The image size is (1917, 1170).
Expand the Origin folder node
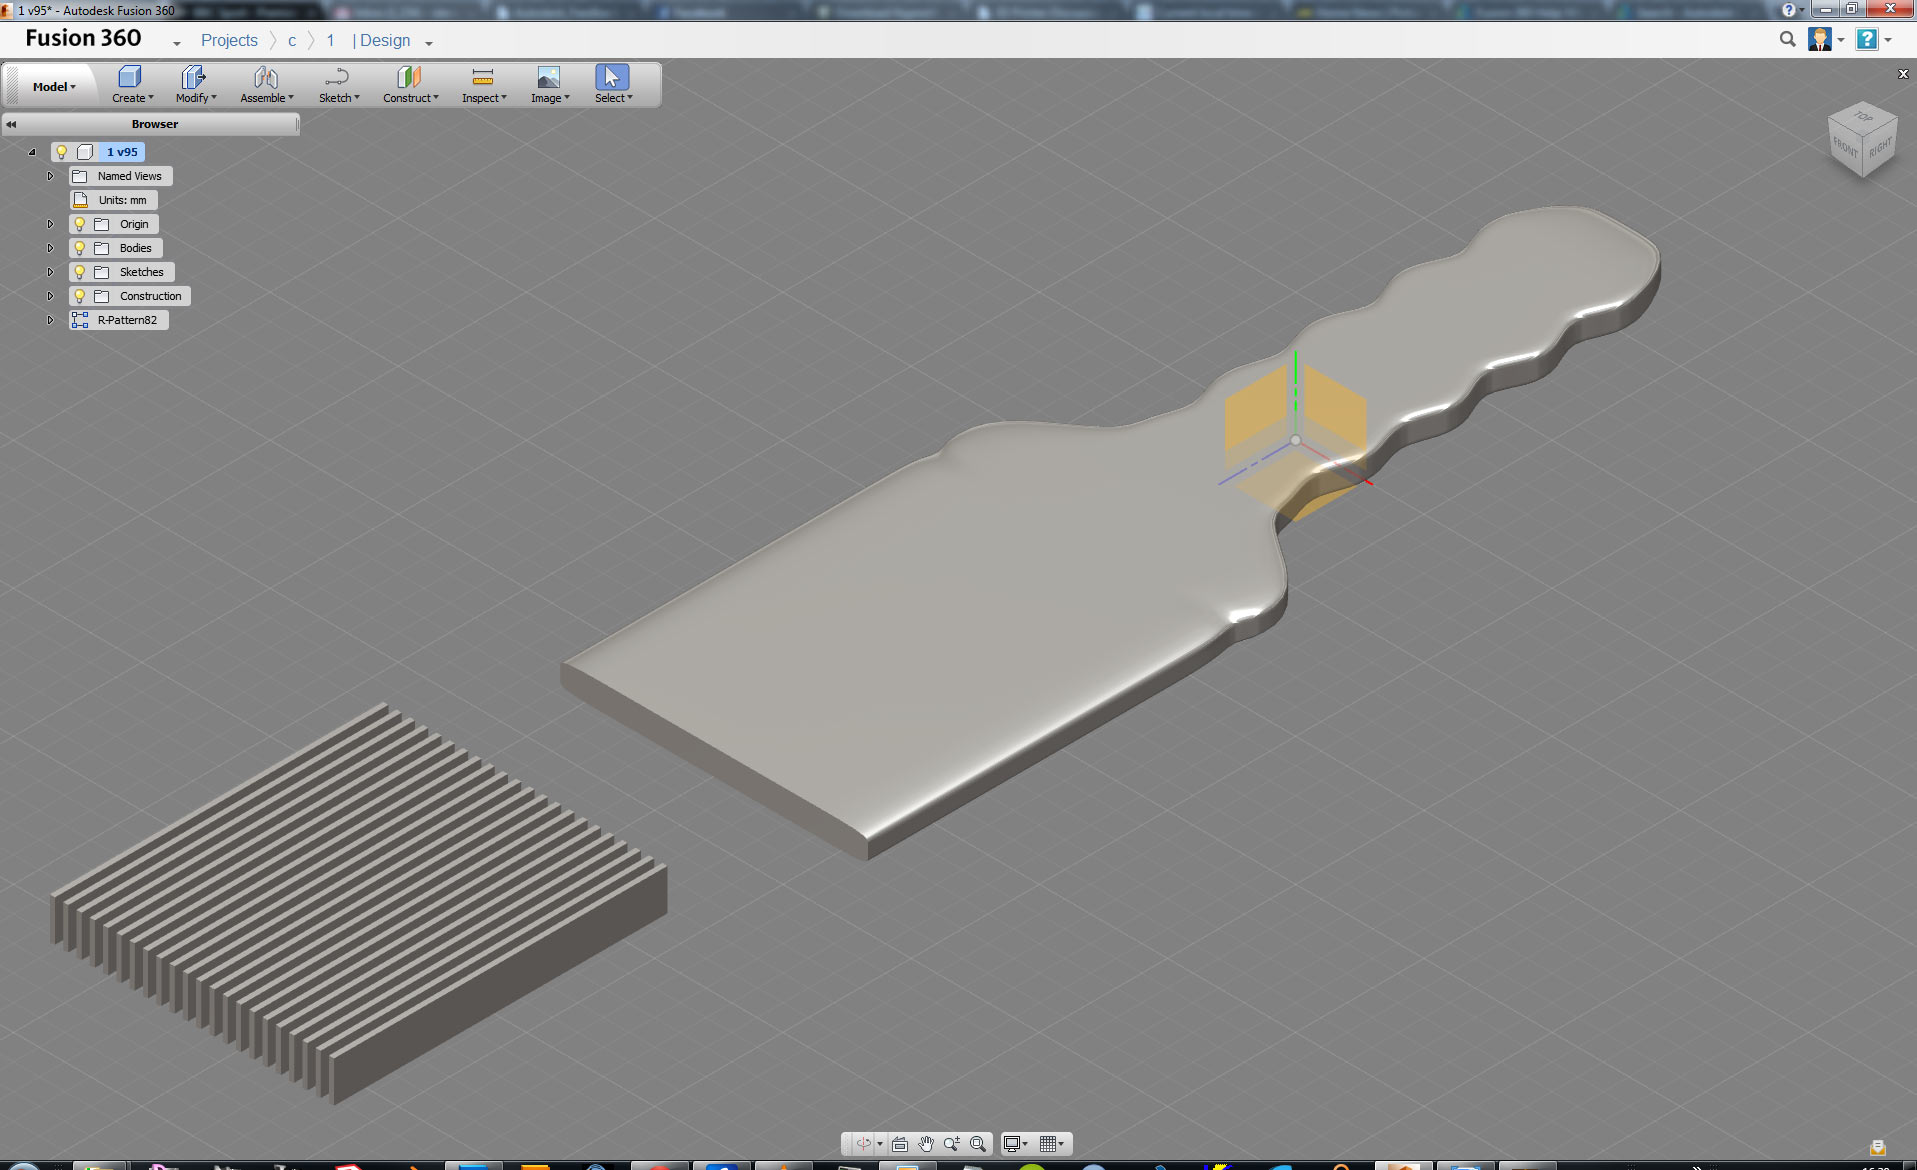point(50,224)
